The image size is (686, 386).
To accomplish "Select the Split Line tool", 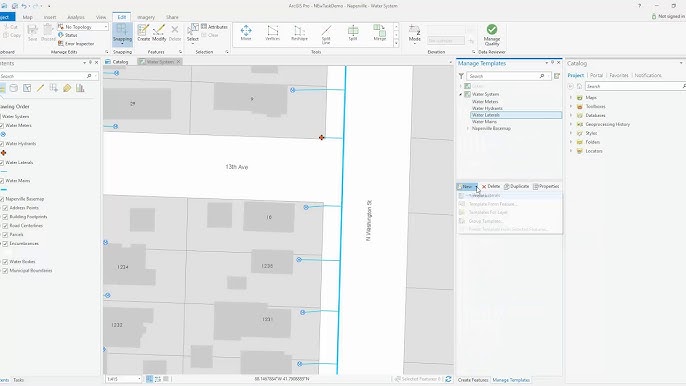I will (326, 35).
